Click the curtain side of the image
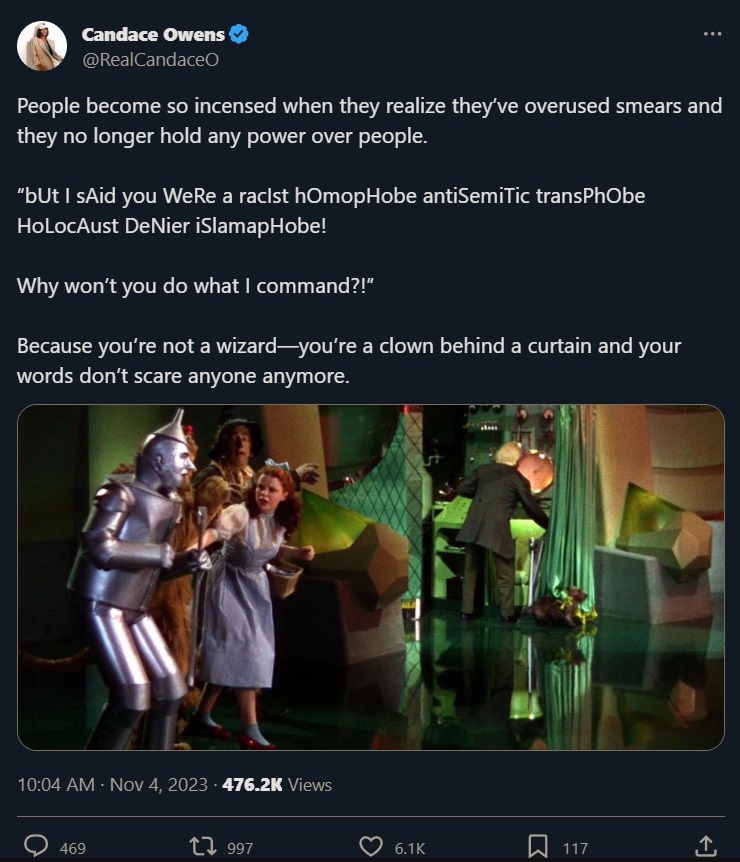Viewport: 740px width, 862px height. point(573,577)
